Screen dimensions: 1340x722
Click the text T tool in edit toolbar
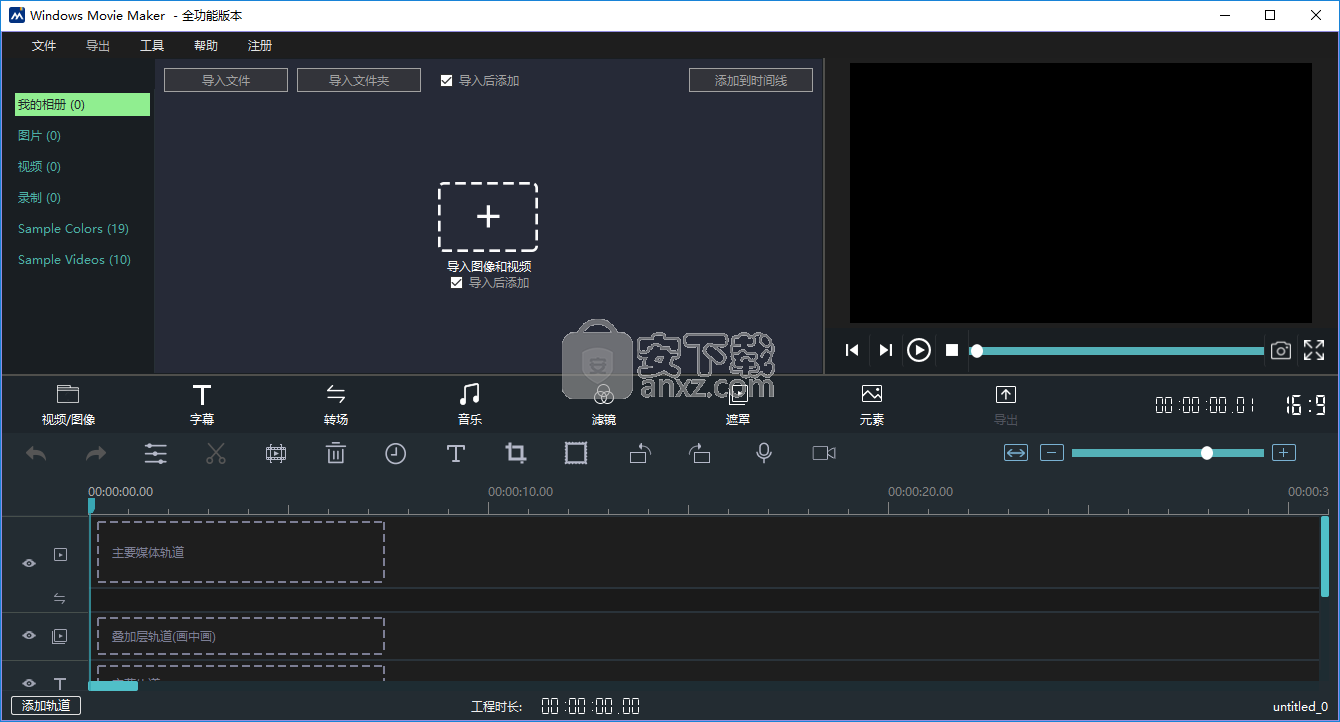pos(456,454)
